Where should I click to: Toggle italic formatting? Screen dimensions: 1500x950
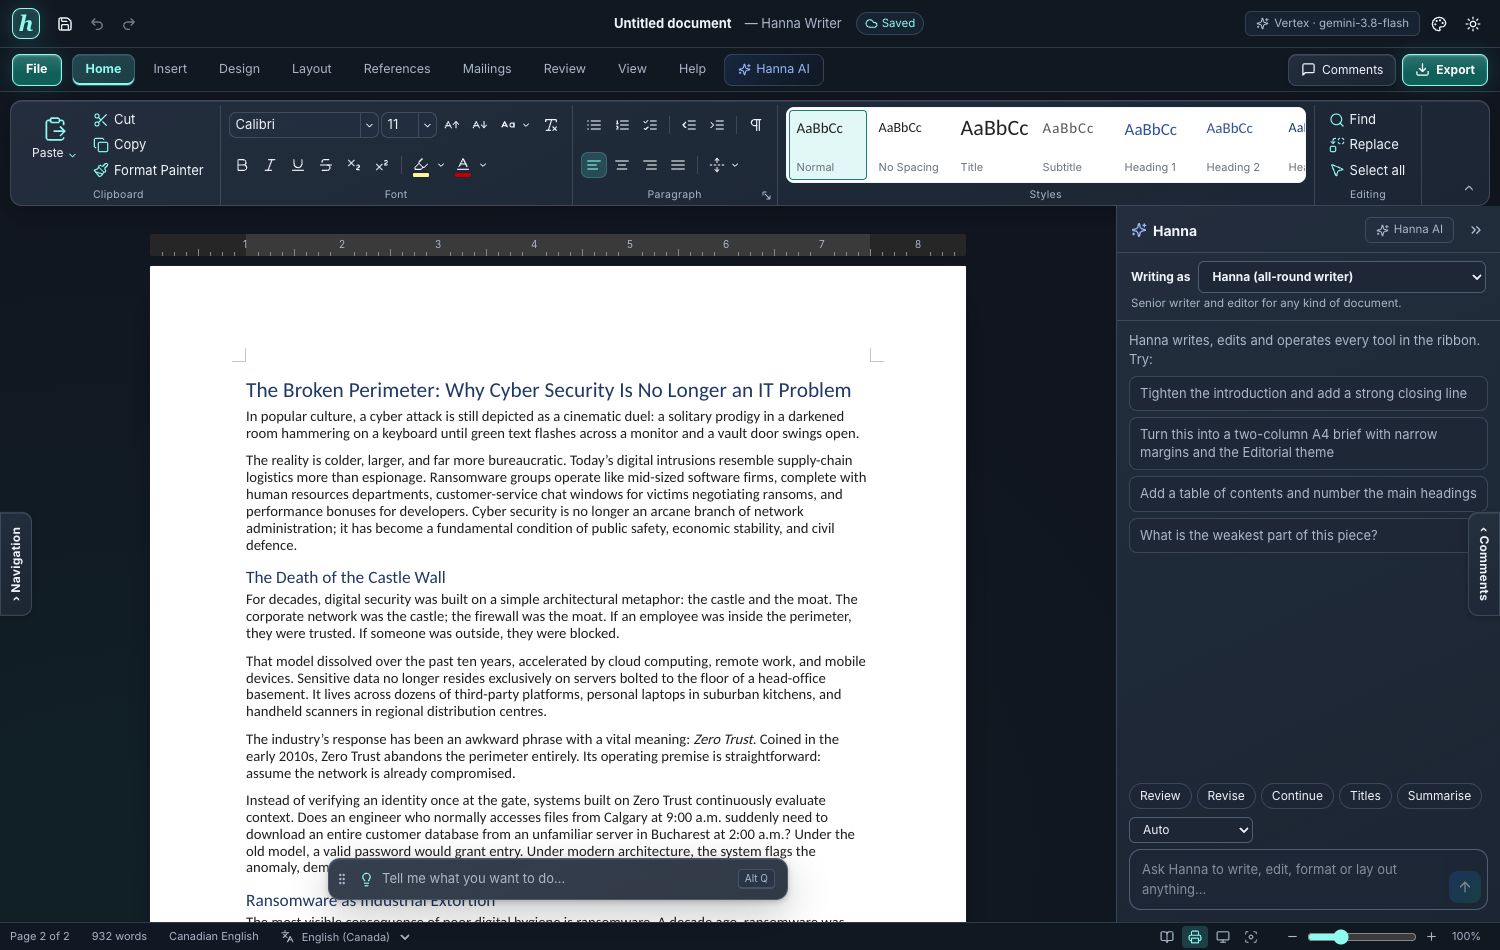click(x=270, y=165)
